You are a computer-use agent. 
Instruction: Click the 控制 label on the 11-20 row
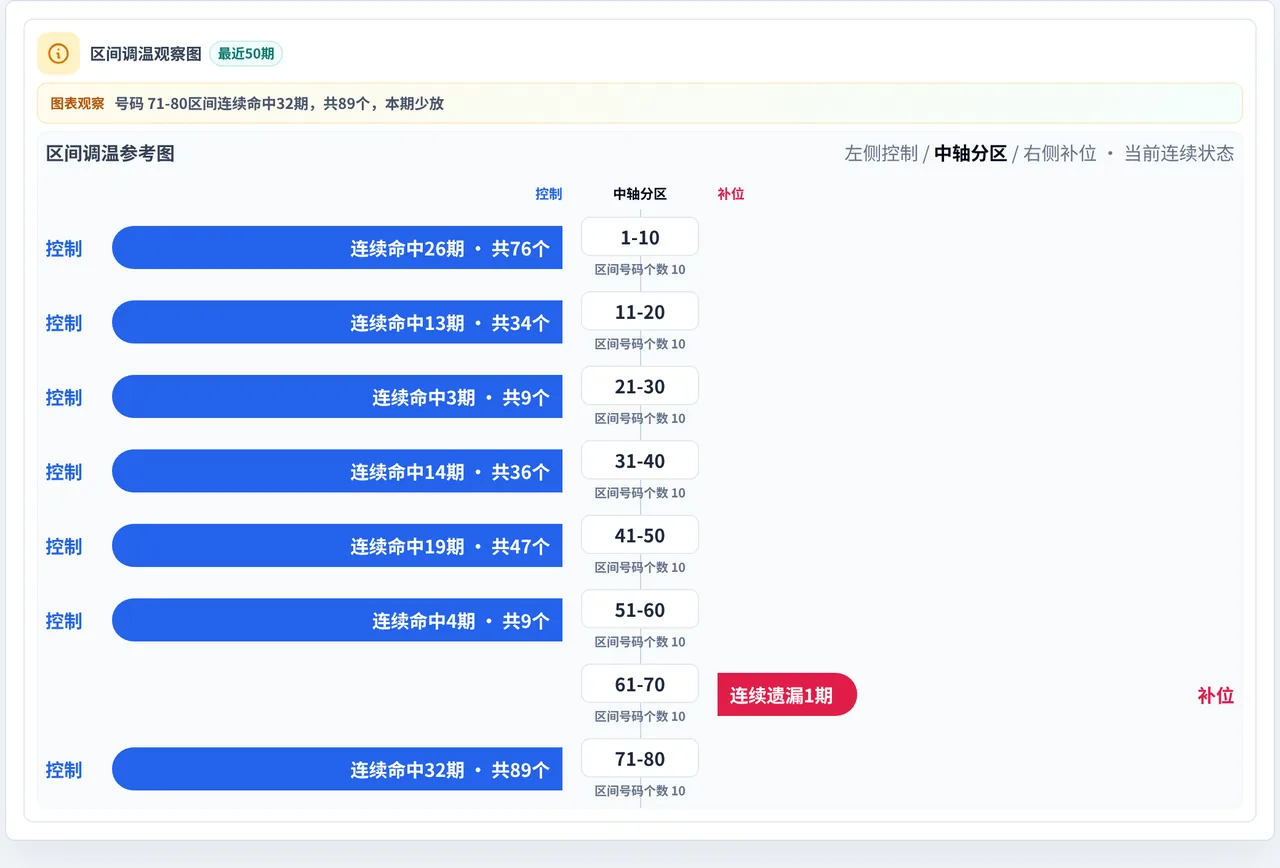click(x=64, y=323)
